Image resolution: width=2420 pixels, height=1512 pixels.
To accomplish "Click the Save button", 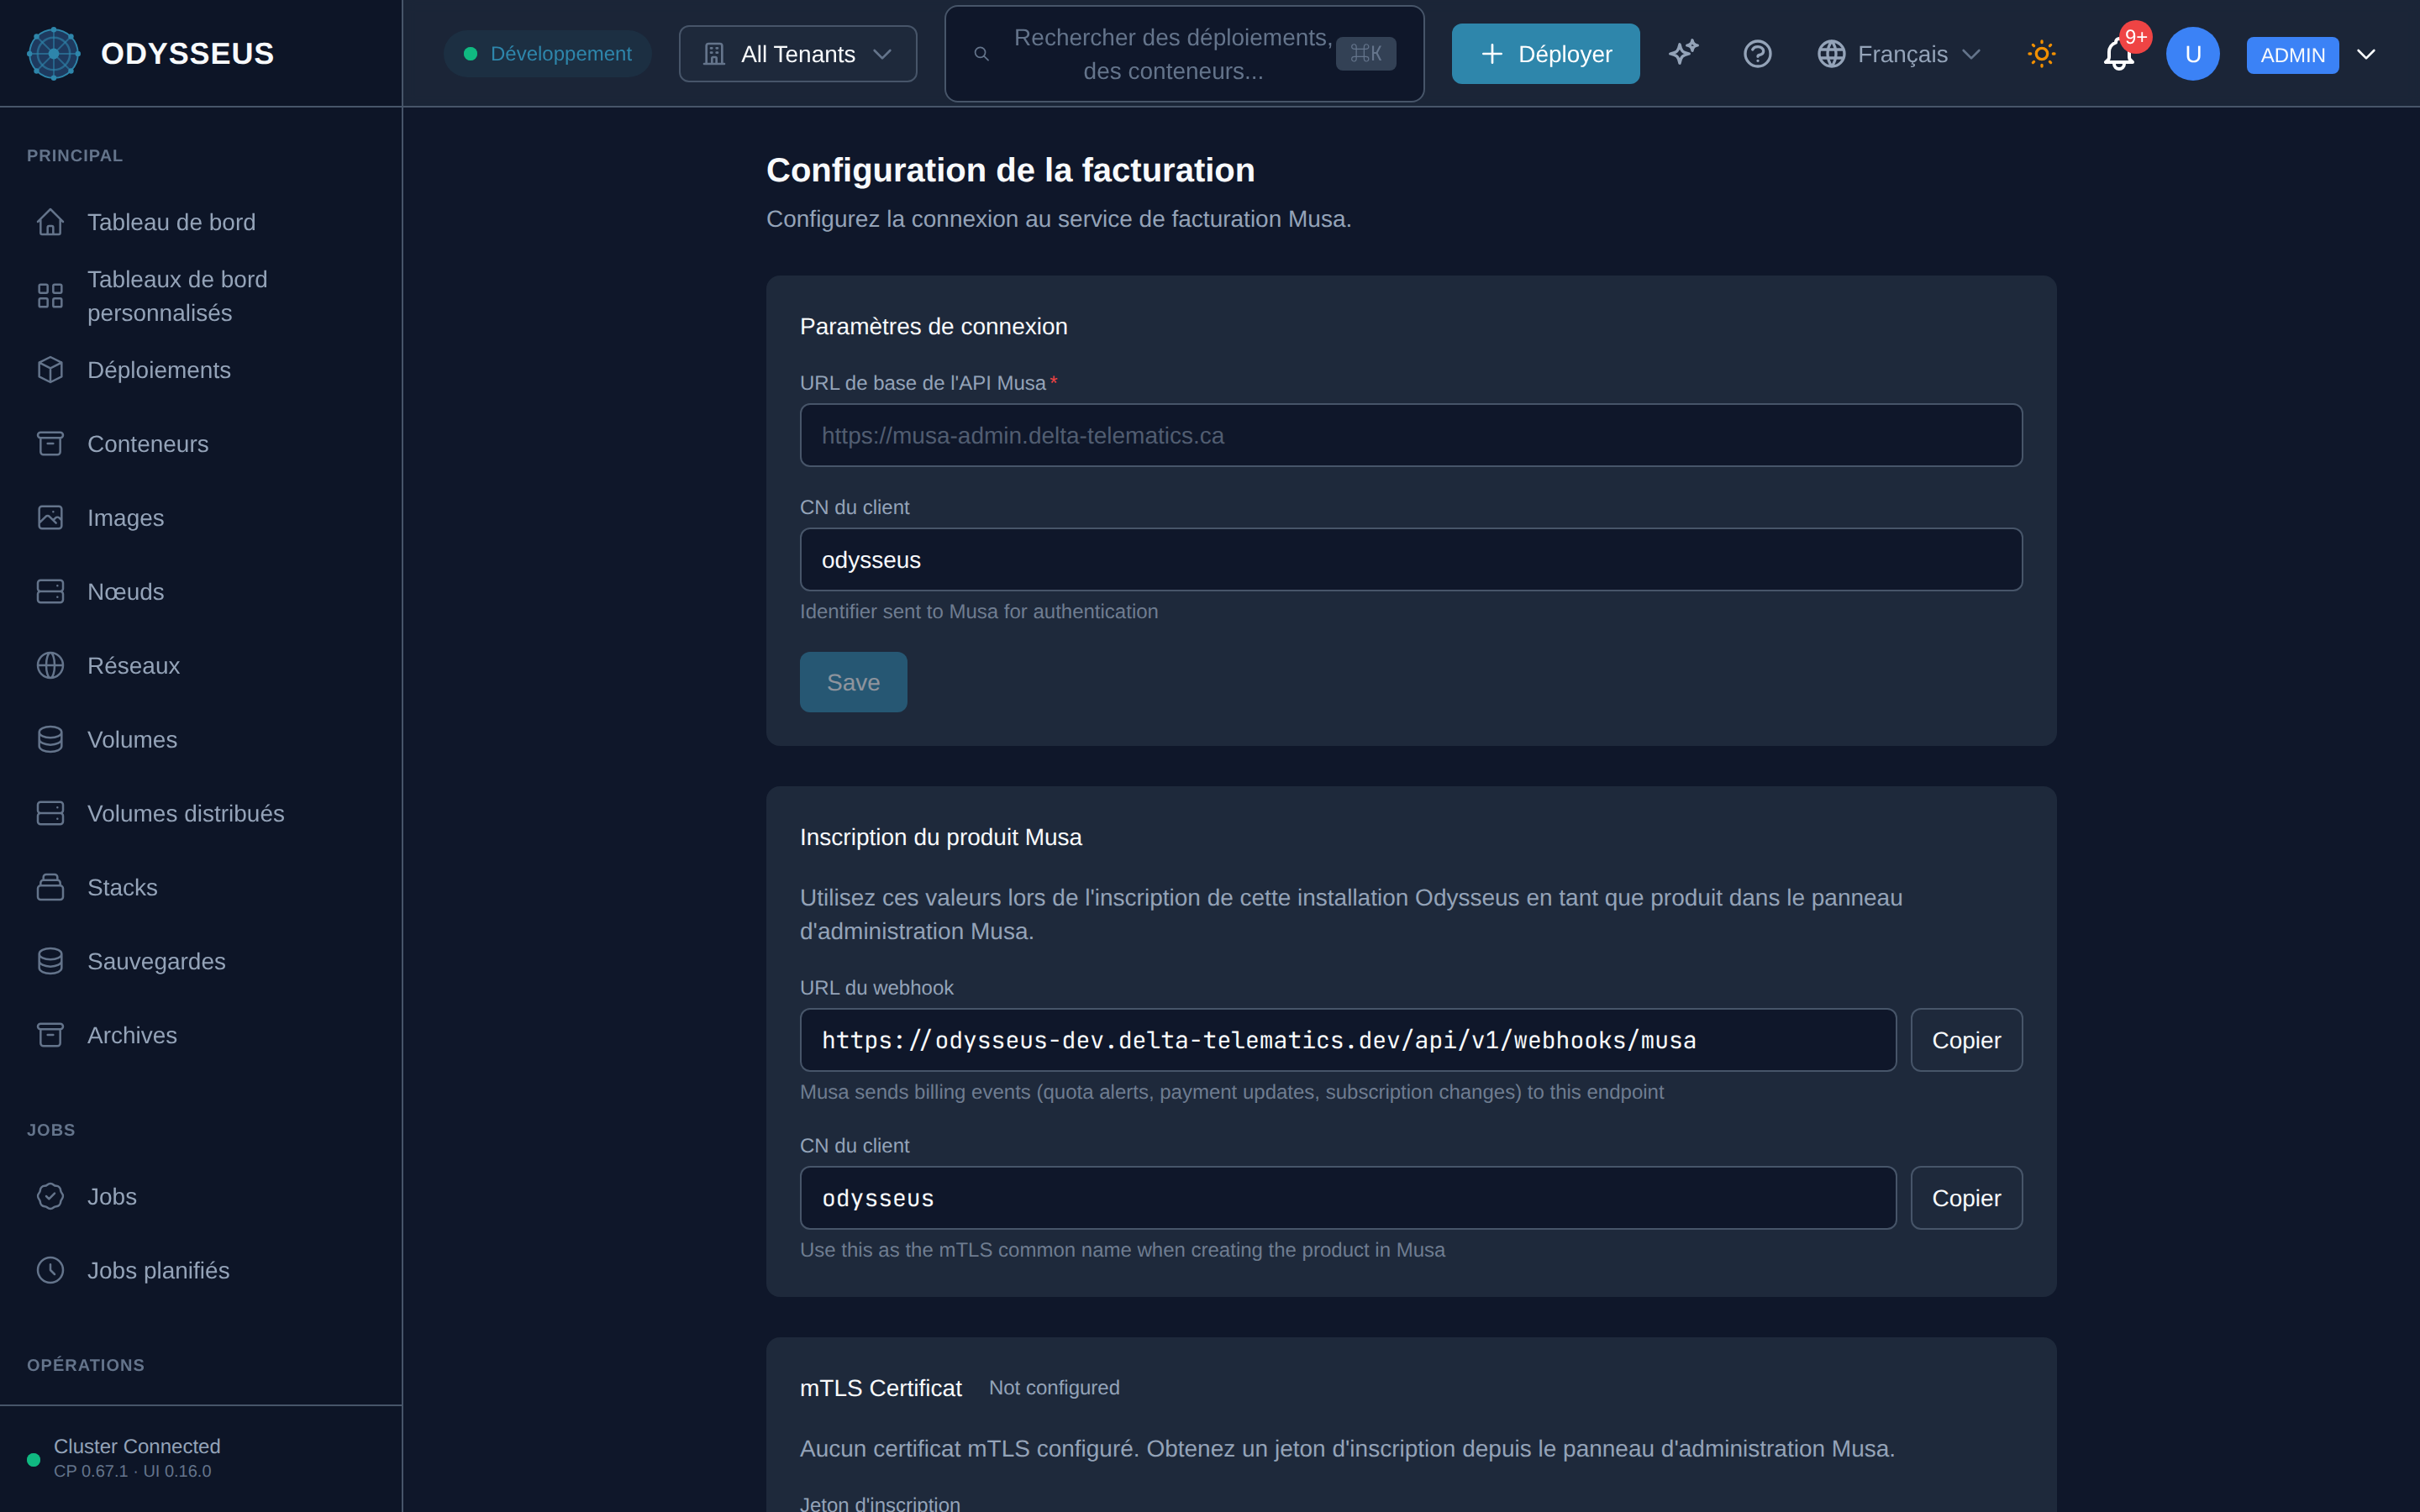I will (853, 682).
